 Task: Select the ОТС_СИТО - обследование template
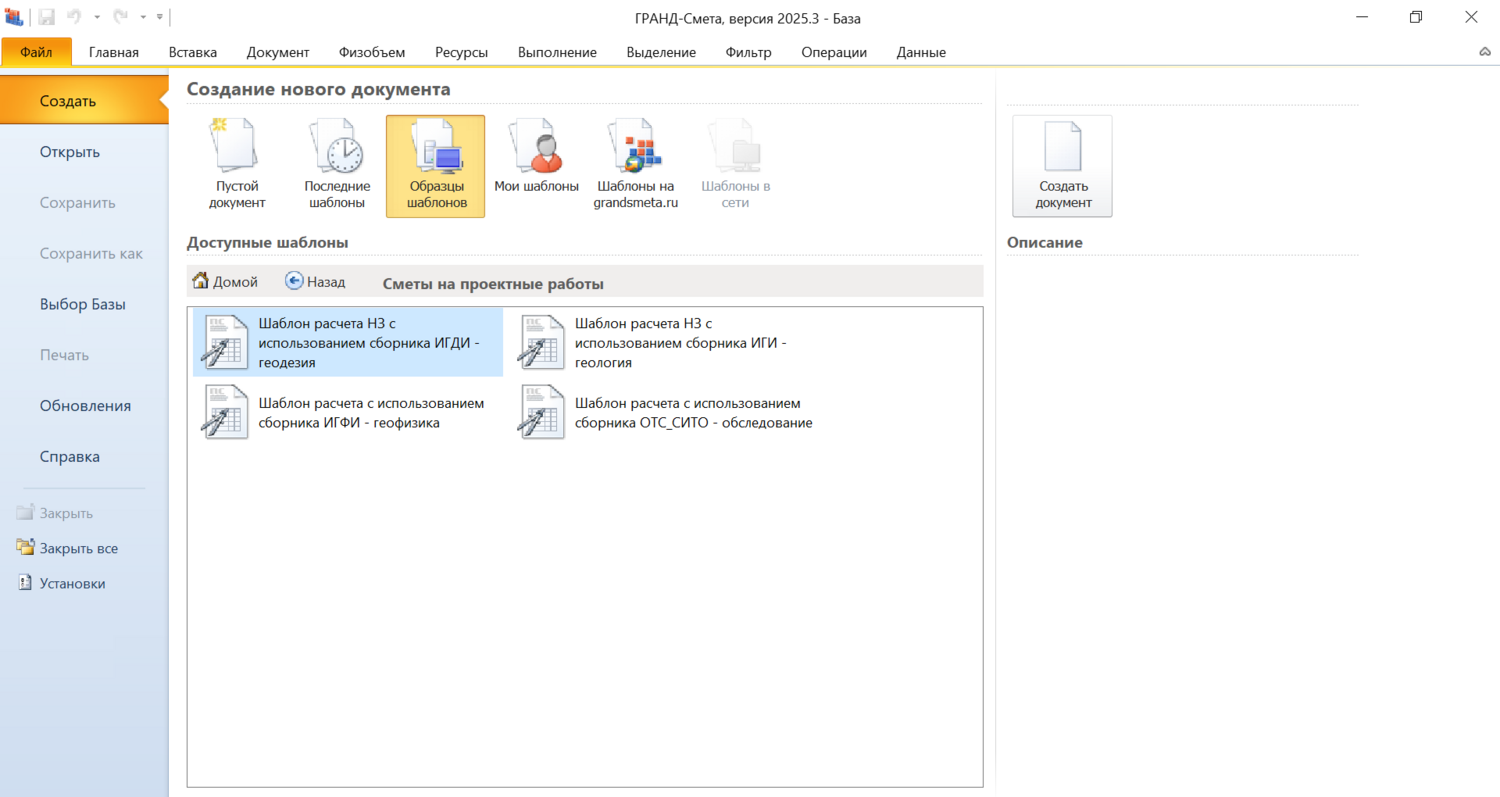coord(665,412)
